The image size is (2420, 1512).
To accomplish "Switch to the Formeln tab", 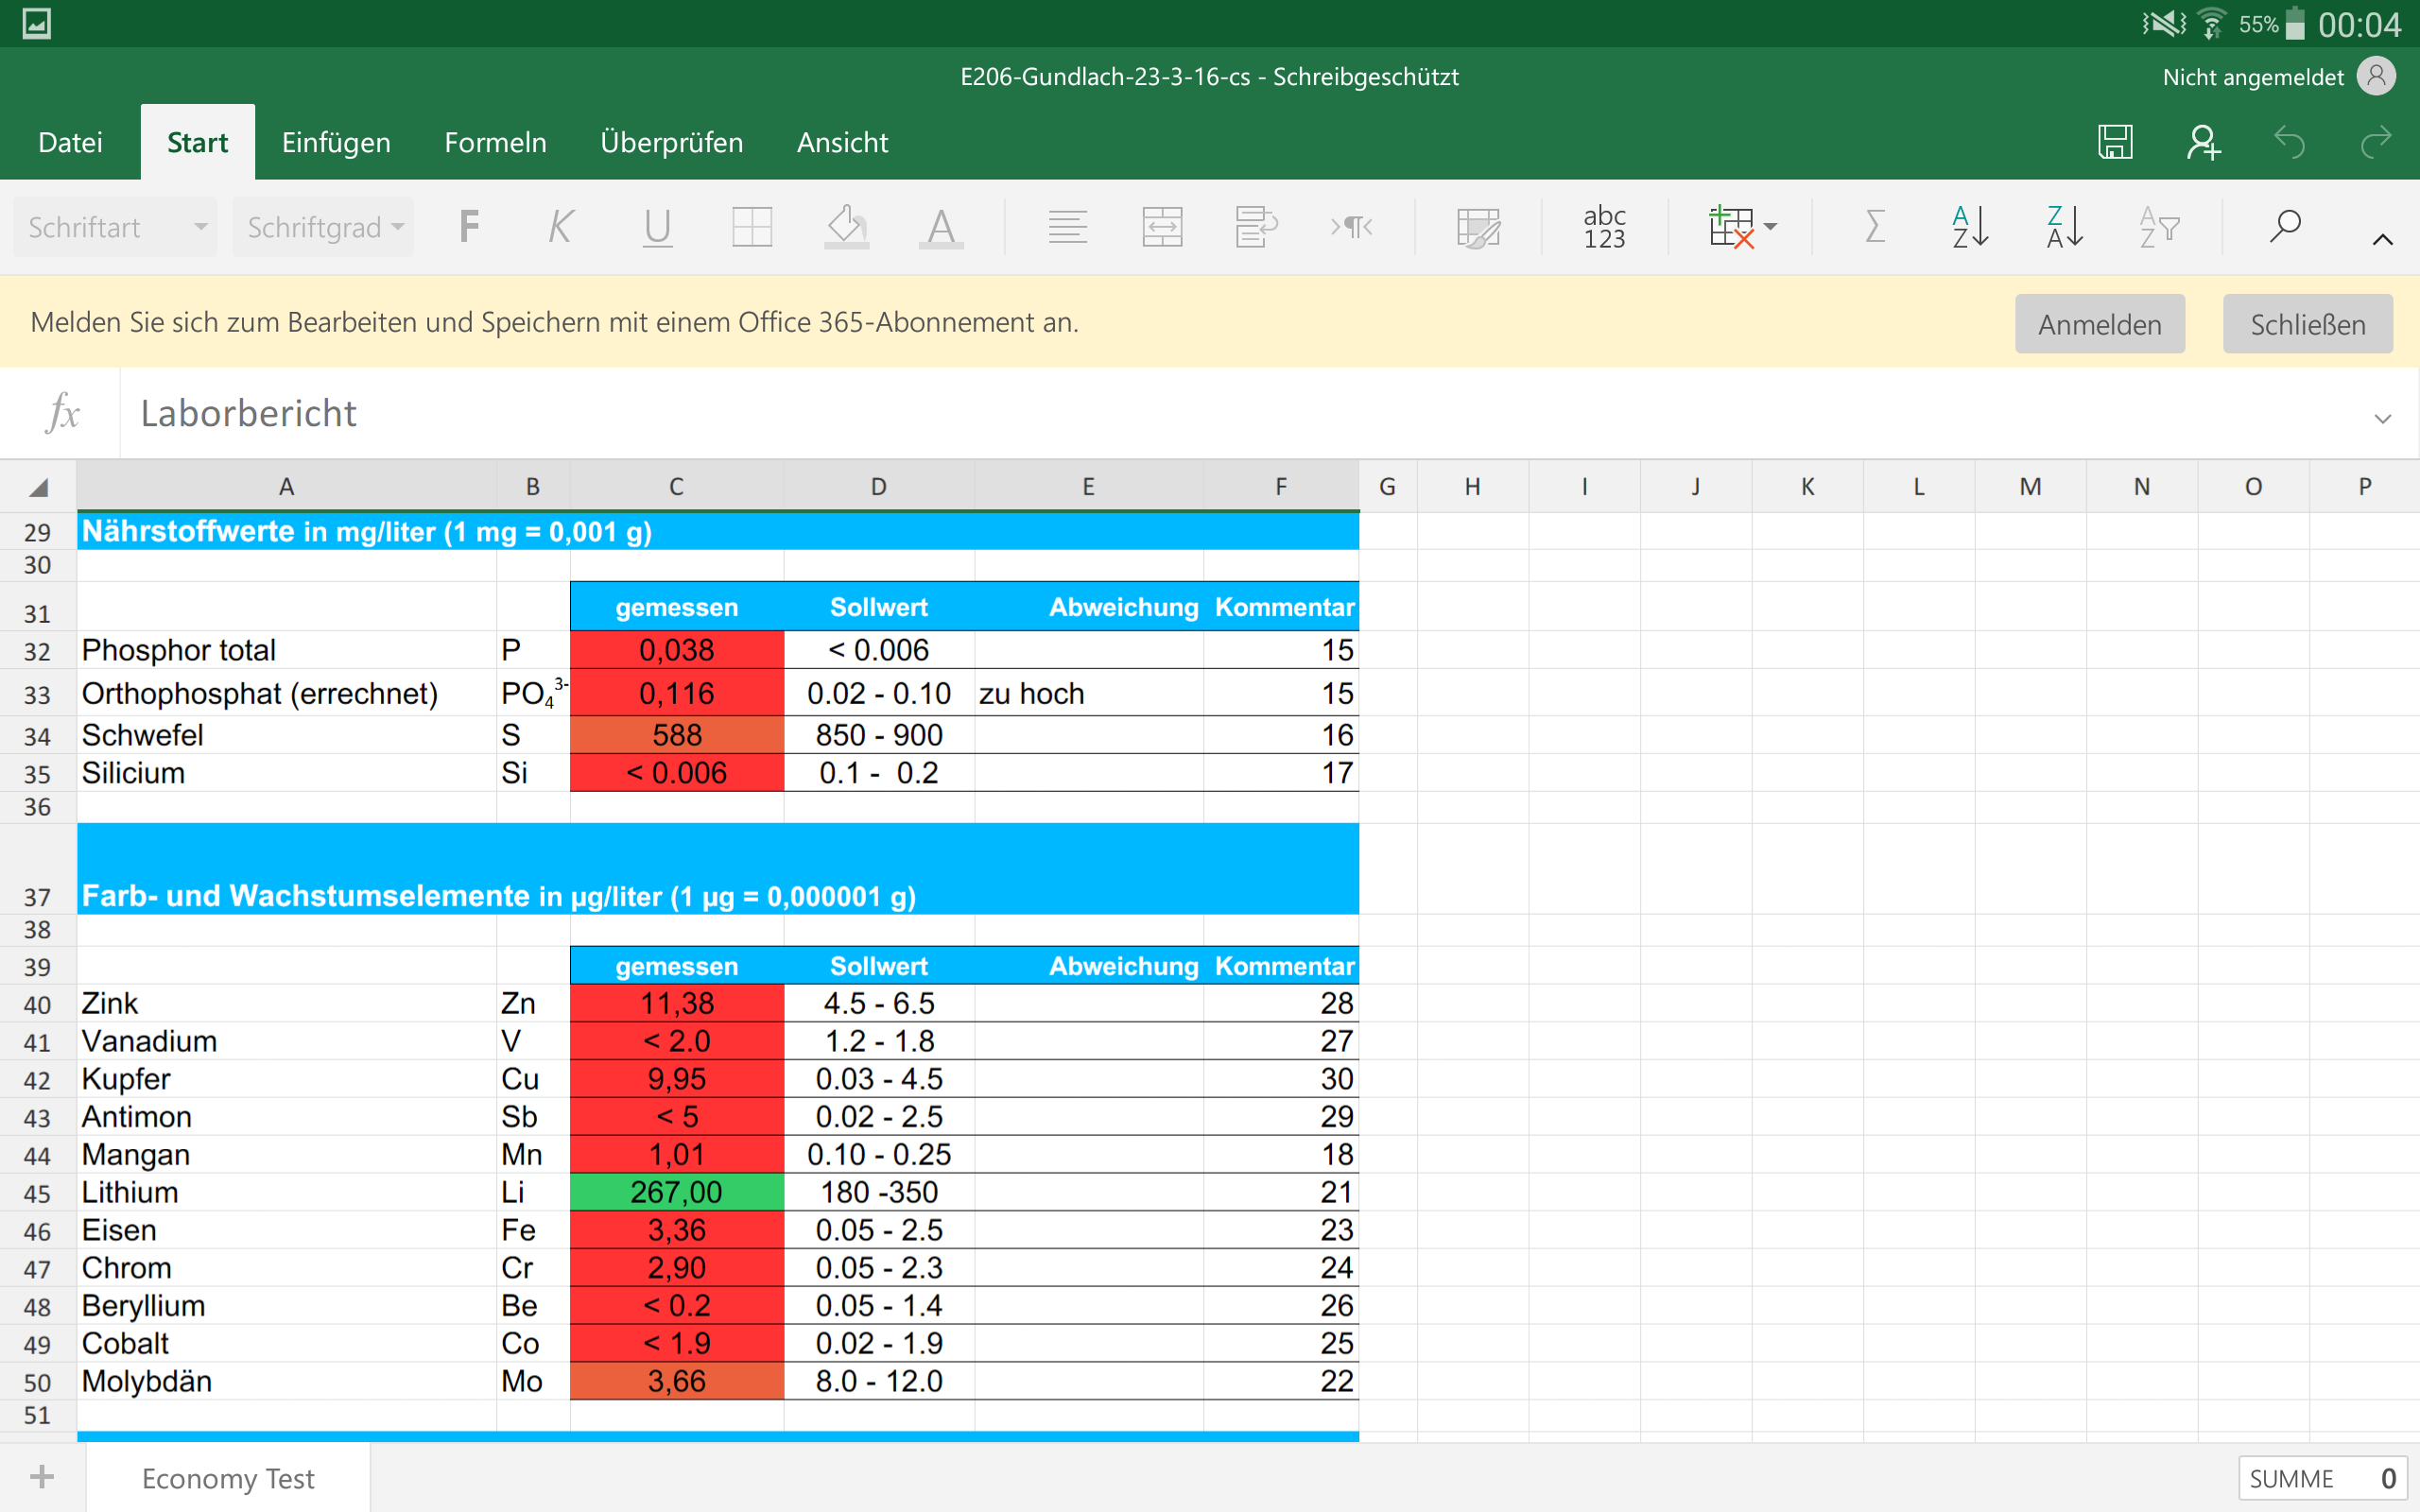I will click(x=495, y=142).
